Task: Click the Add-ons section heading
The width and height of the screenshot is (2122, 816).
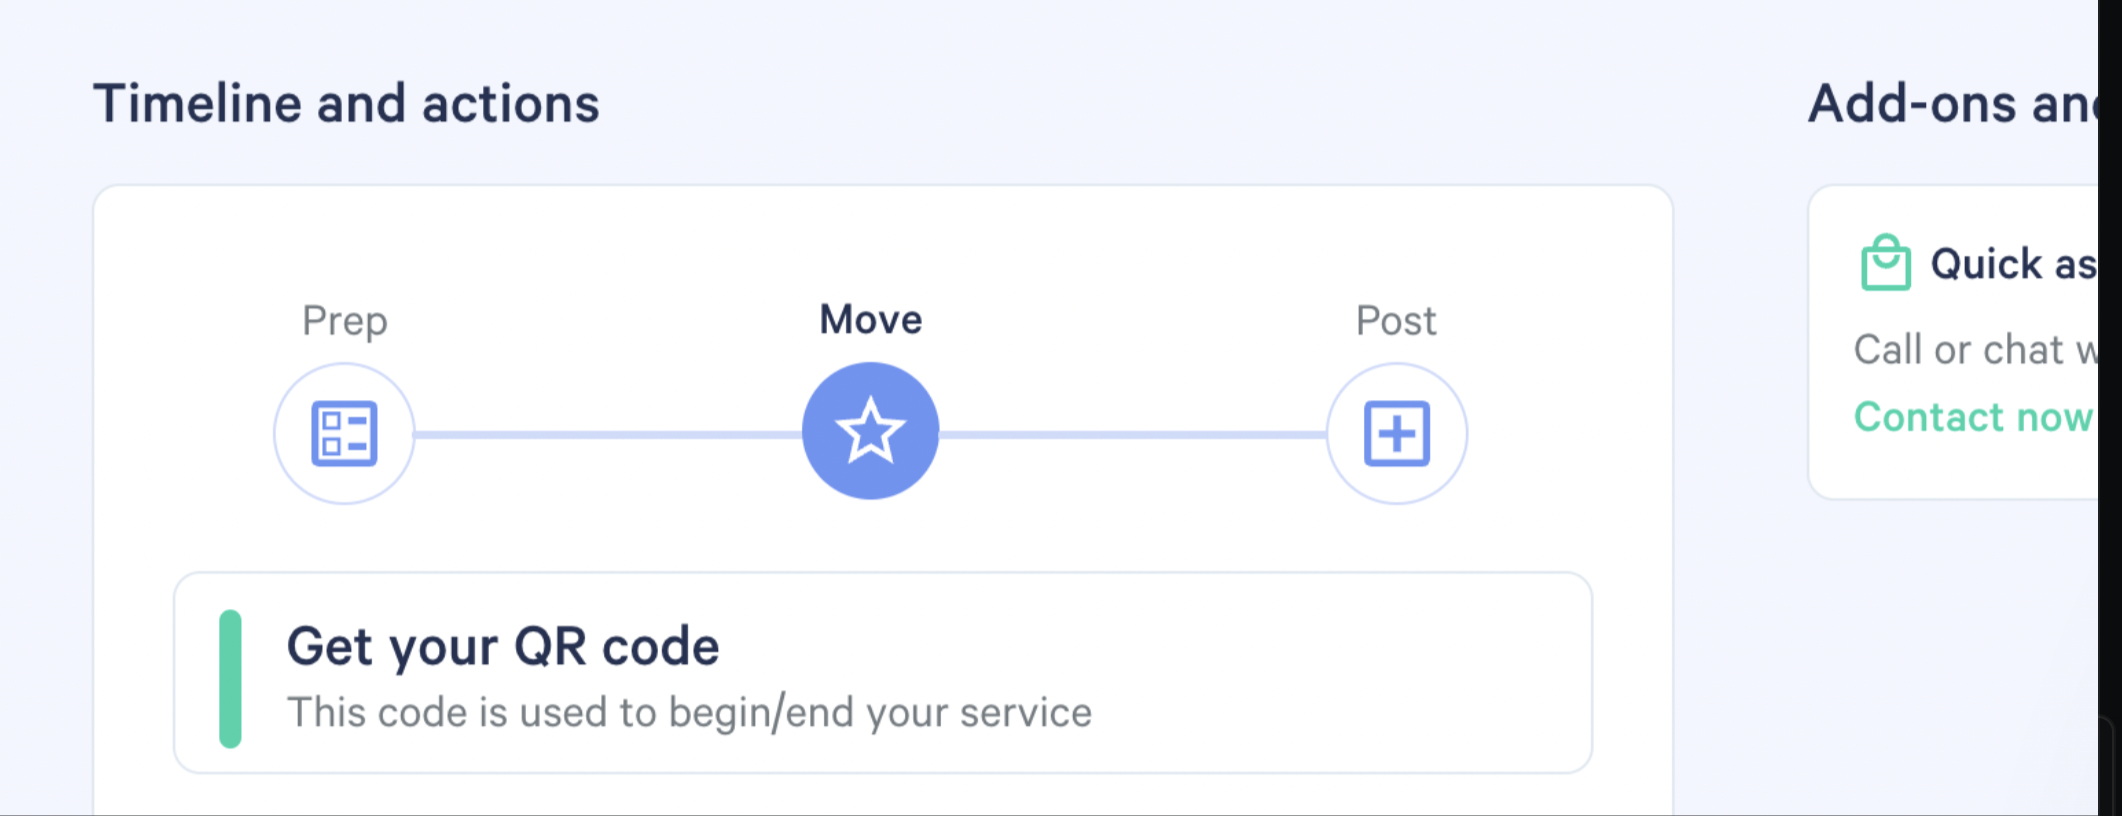Action: pyautogui.click(x=1952, y=104)
